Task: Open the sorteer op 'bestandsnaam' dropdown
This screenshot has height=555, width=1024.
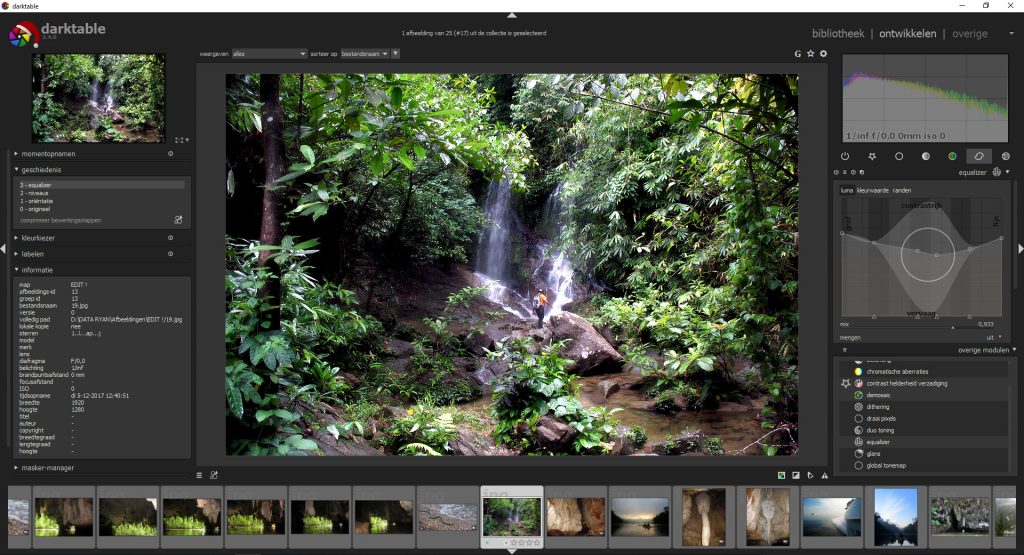Action: pos(365,54)
